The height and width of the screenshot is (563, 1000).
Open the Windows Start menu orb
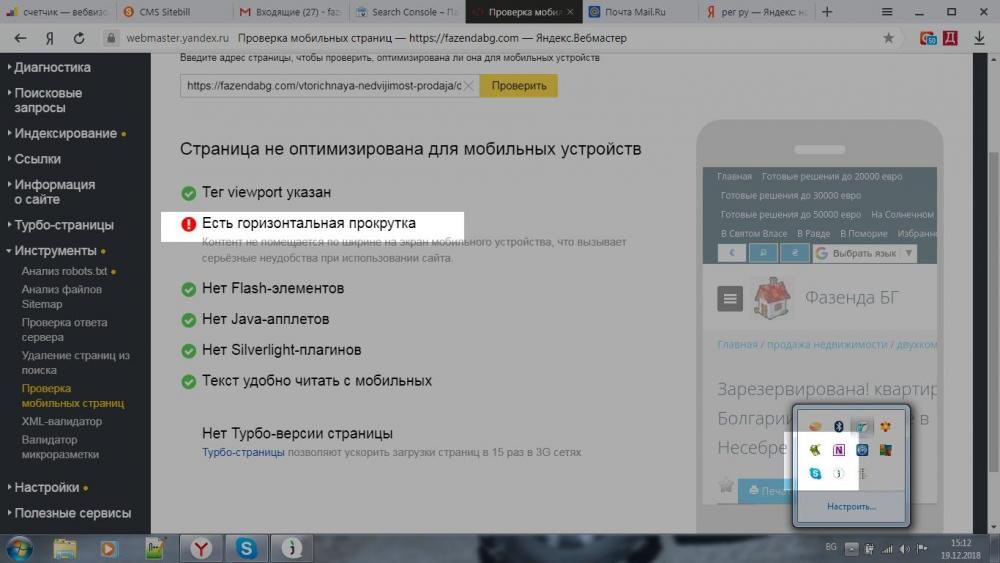(x=19, y=548)
